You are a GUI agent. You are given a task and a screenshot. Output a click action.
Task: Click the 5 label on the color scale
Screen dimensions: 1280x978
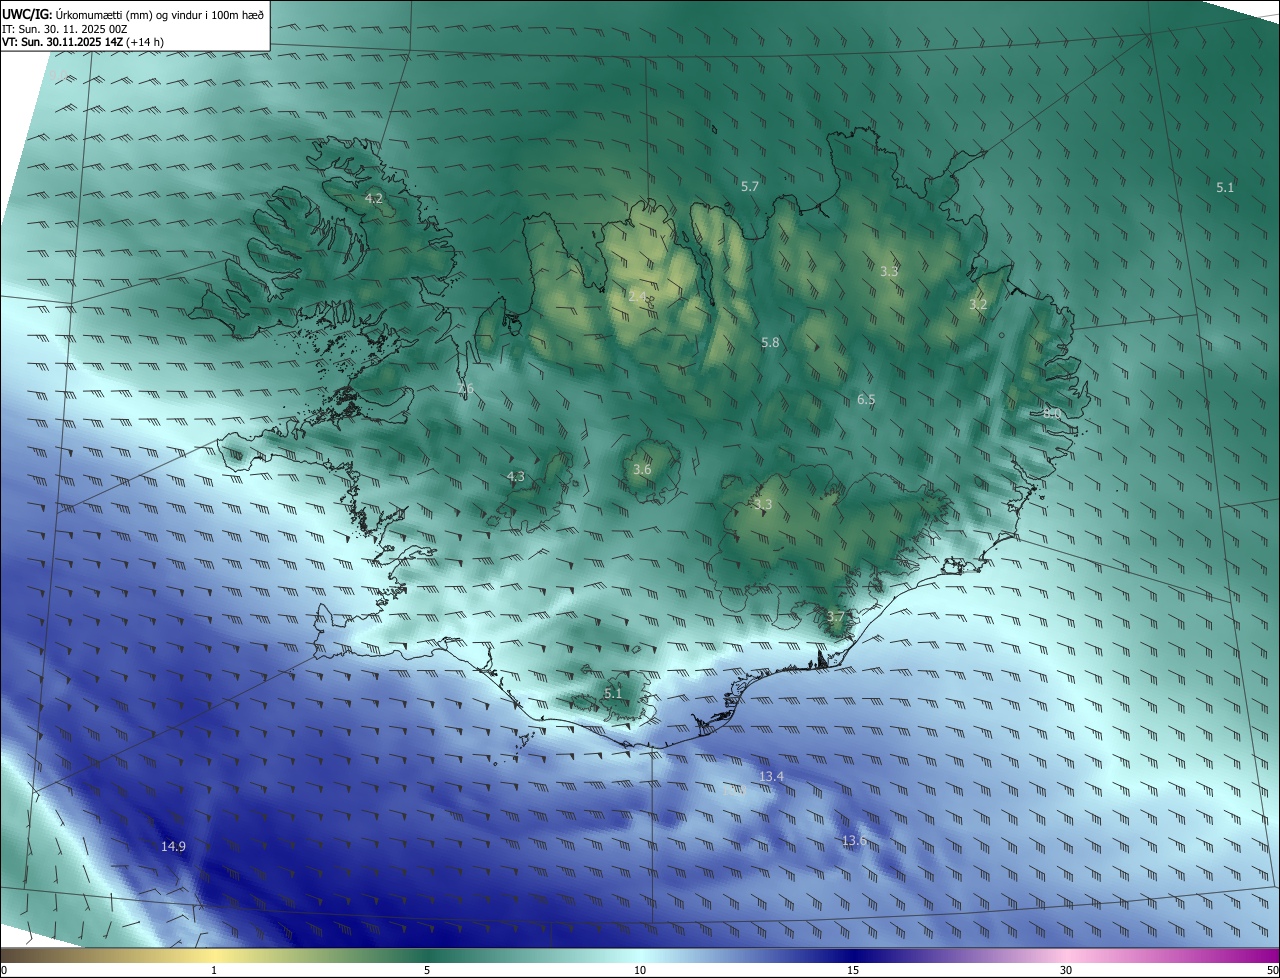(427, 970)
